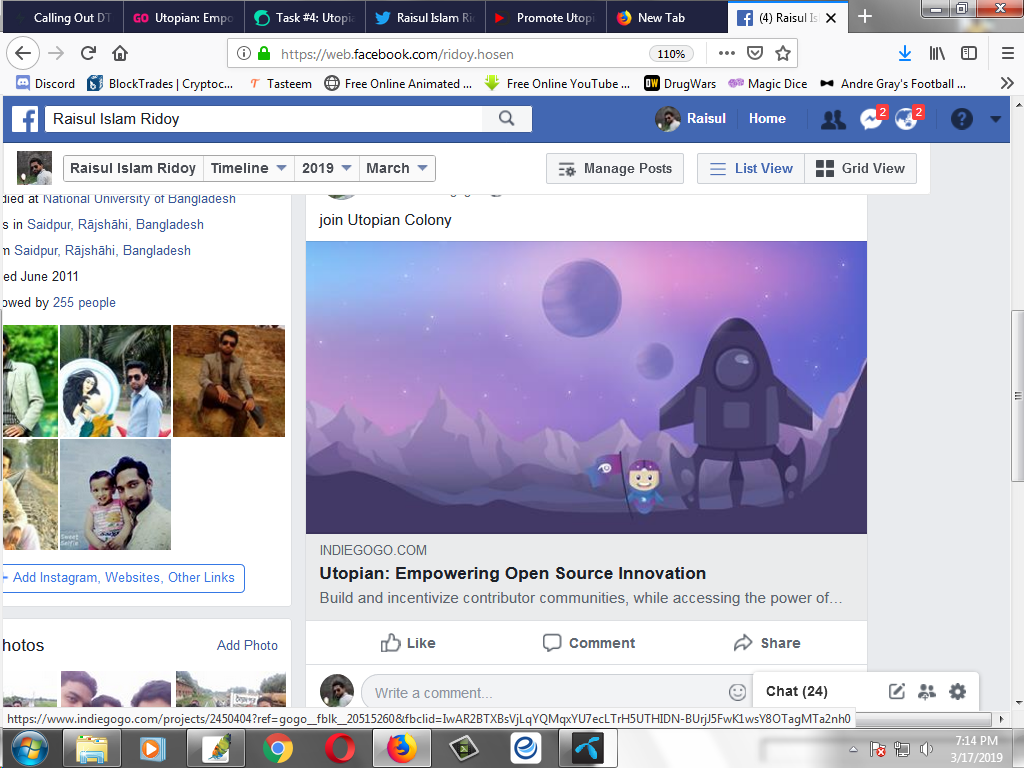Click the Write a comment field
The width and height of the screenshot is (1024, 768).
(555, 692)
